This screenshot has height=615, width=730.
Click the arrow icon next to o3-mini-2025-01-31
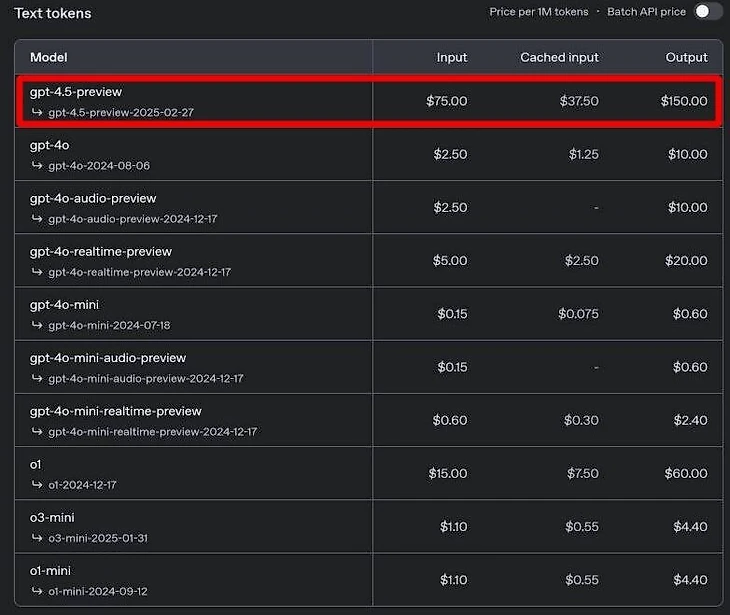pyautogui.click(x=37, y=538)
